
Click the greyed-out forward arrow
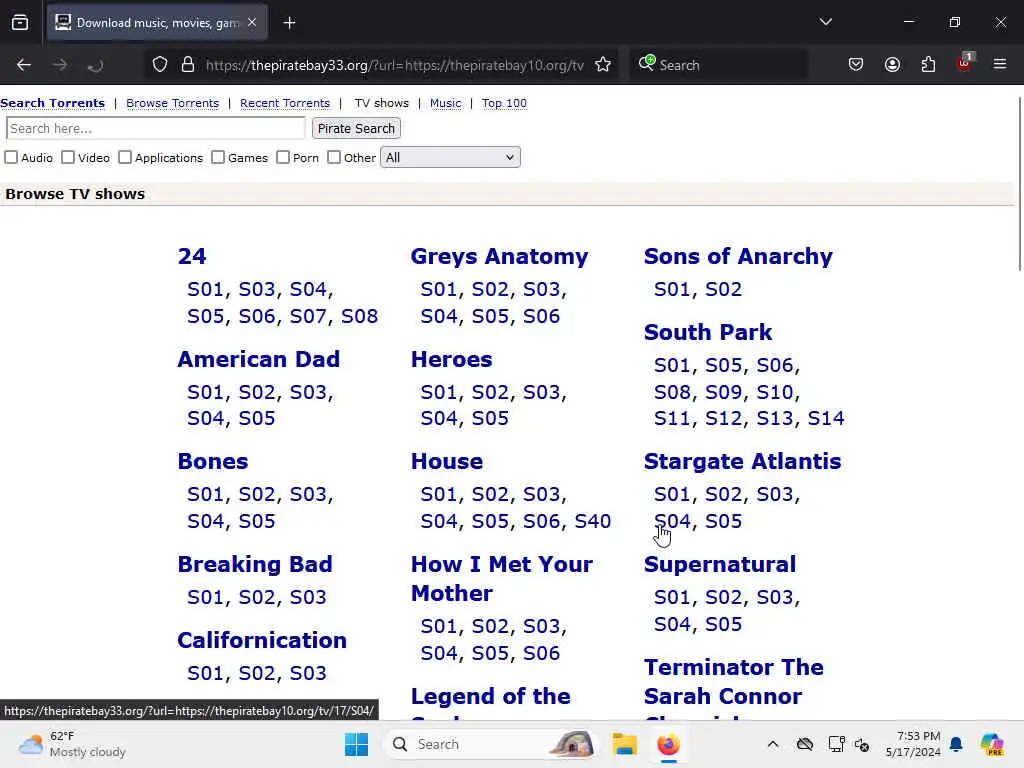click(60, 65)
